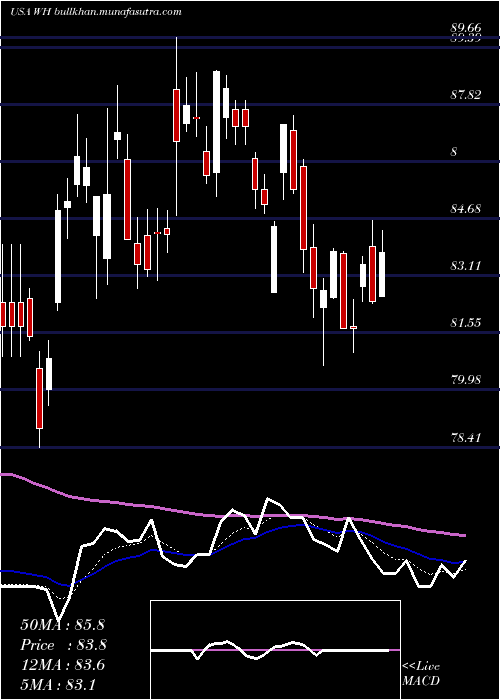Select the 78.41 price level label

466,437
